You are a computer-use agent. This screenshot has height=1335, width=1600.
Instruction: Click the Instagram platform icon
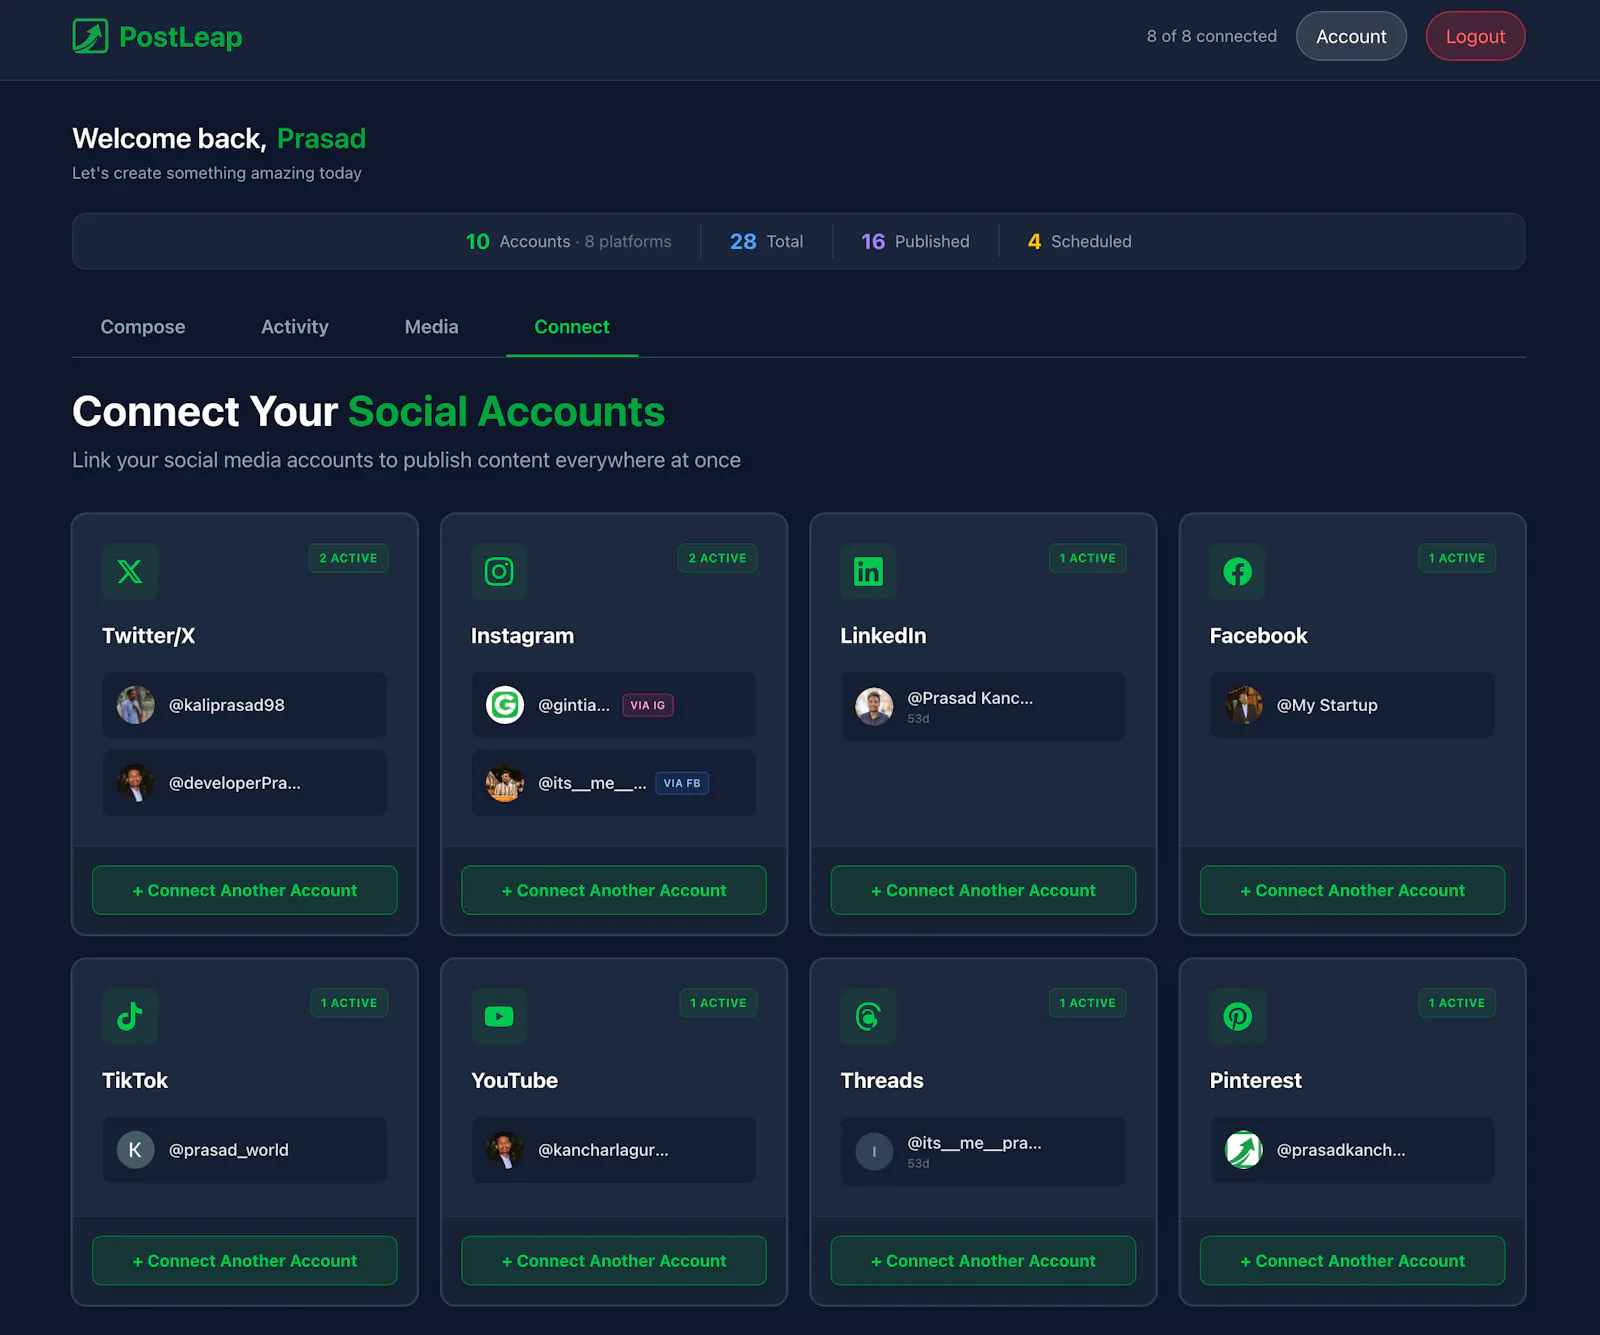point(499,571)
